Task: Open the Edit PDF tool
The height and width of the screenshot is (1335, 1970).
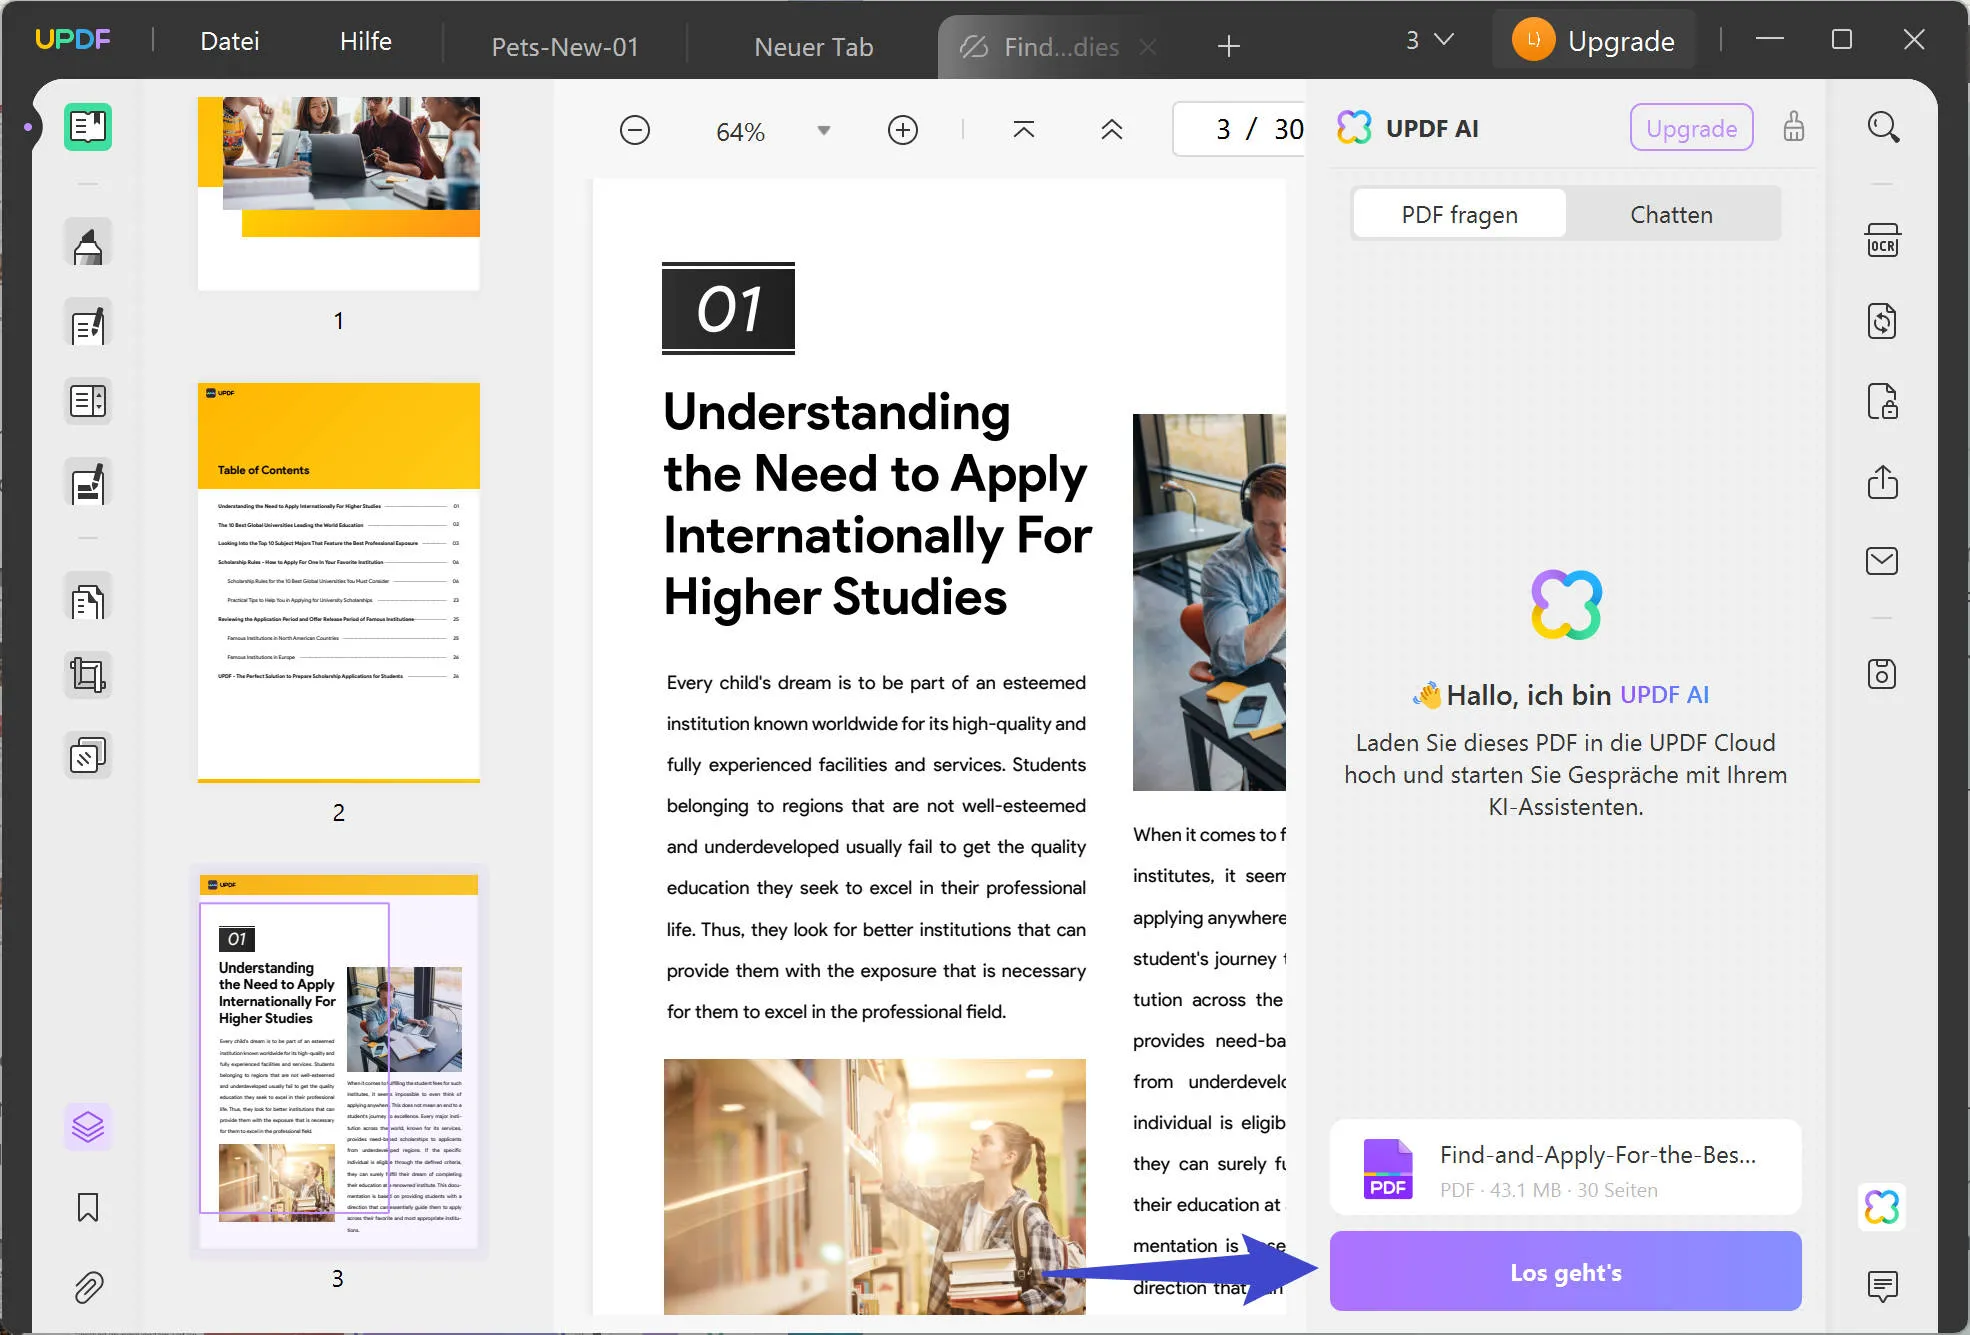Action: 88,325
